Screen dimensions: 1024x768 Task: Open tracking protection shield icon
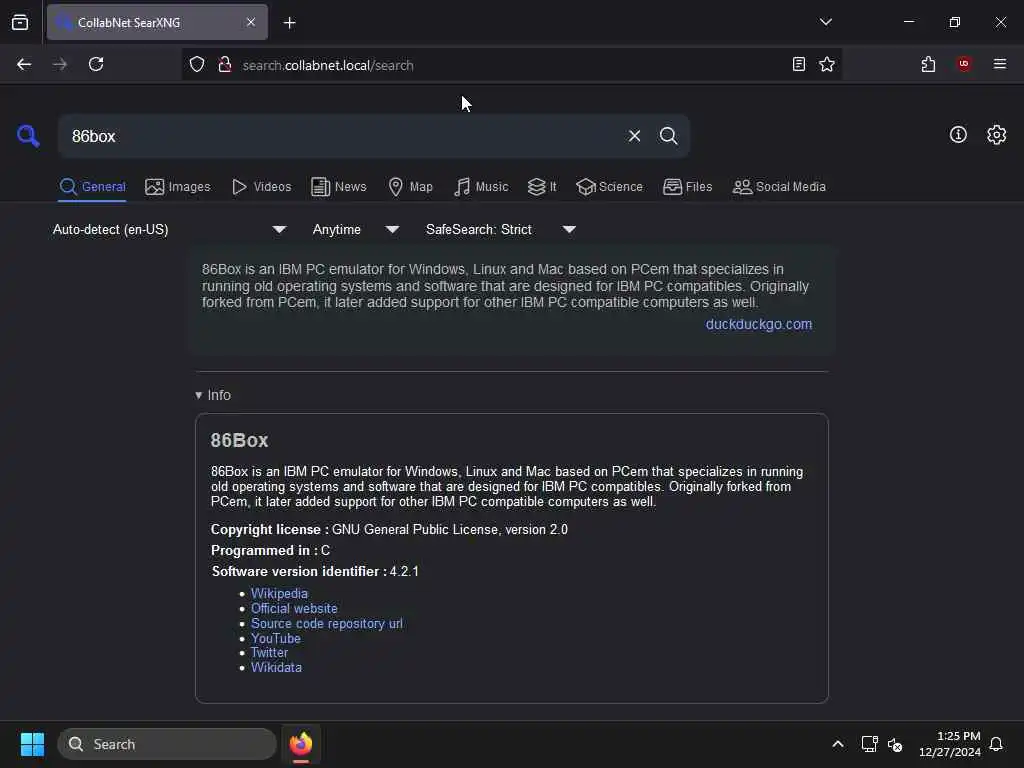click(197, 64)
